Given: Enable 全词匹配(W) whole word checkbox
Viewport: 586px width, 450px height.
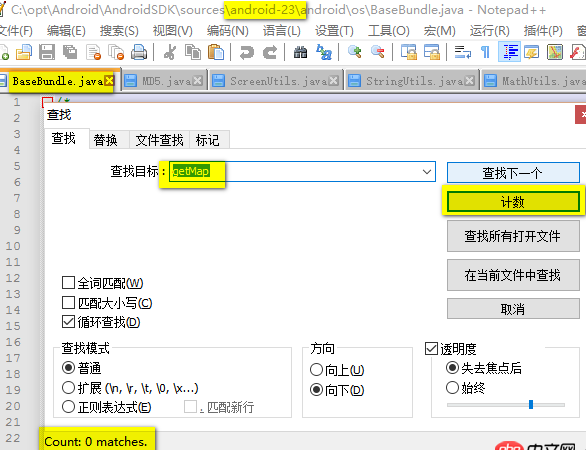Looking at the screenshot, I should click(68, 283).
